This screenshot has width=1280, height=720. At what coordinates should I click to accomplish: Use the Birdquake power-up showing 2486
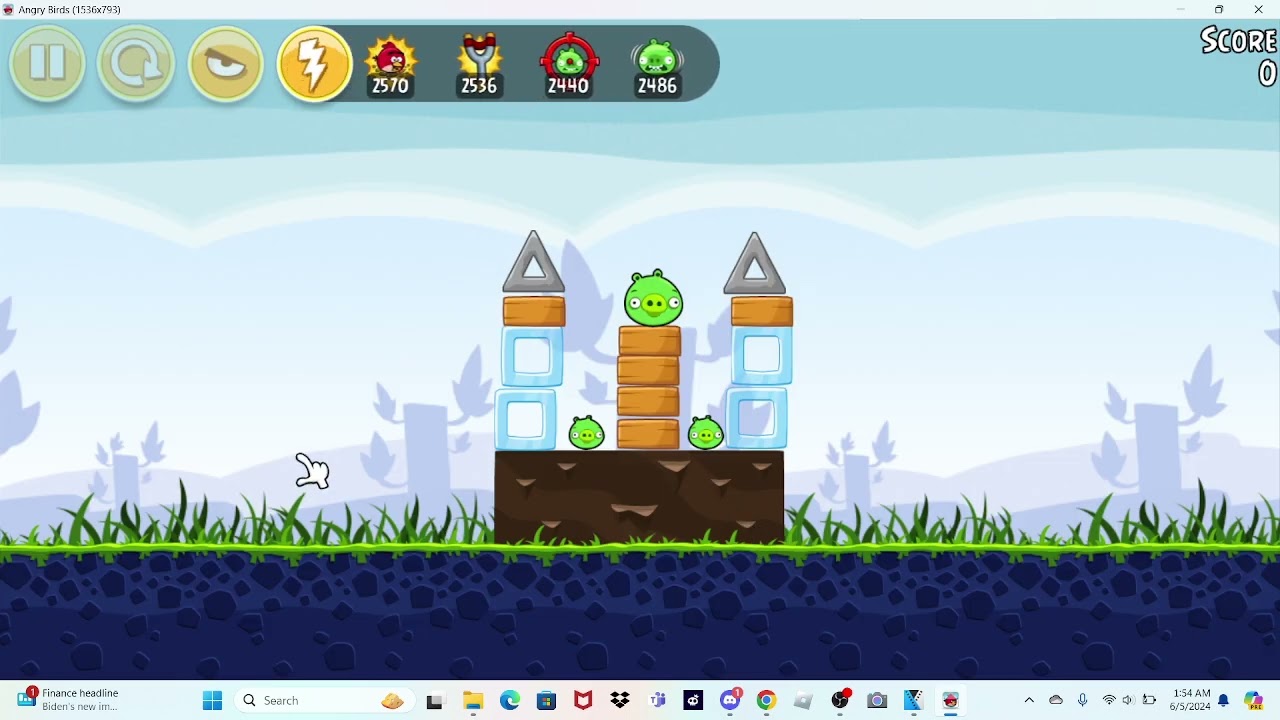(x=657, y=65)
